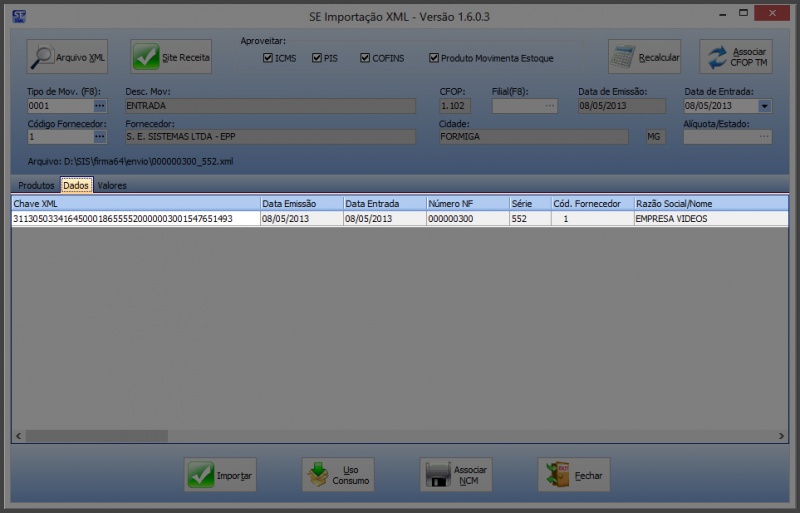The image size is (800, 513).
Task: Uncheck the ICMS checkbox
Action: (268, 58)
